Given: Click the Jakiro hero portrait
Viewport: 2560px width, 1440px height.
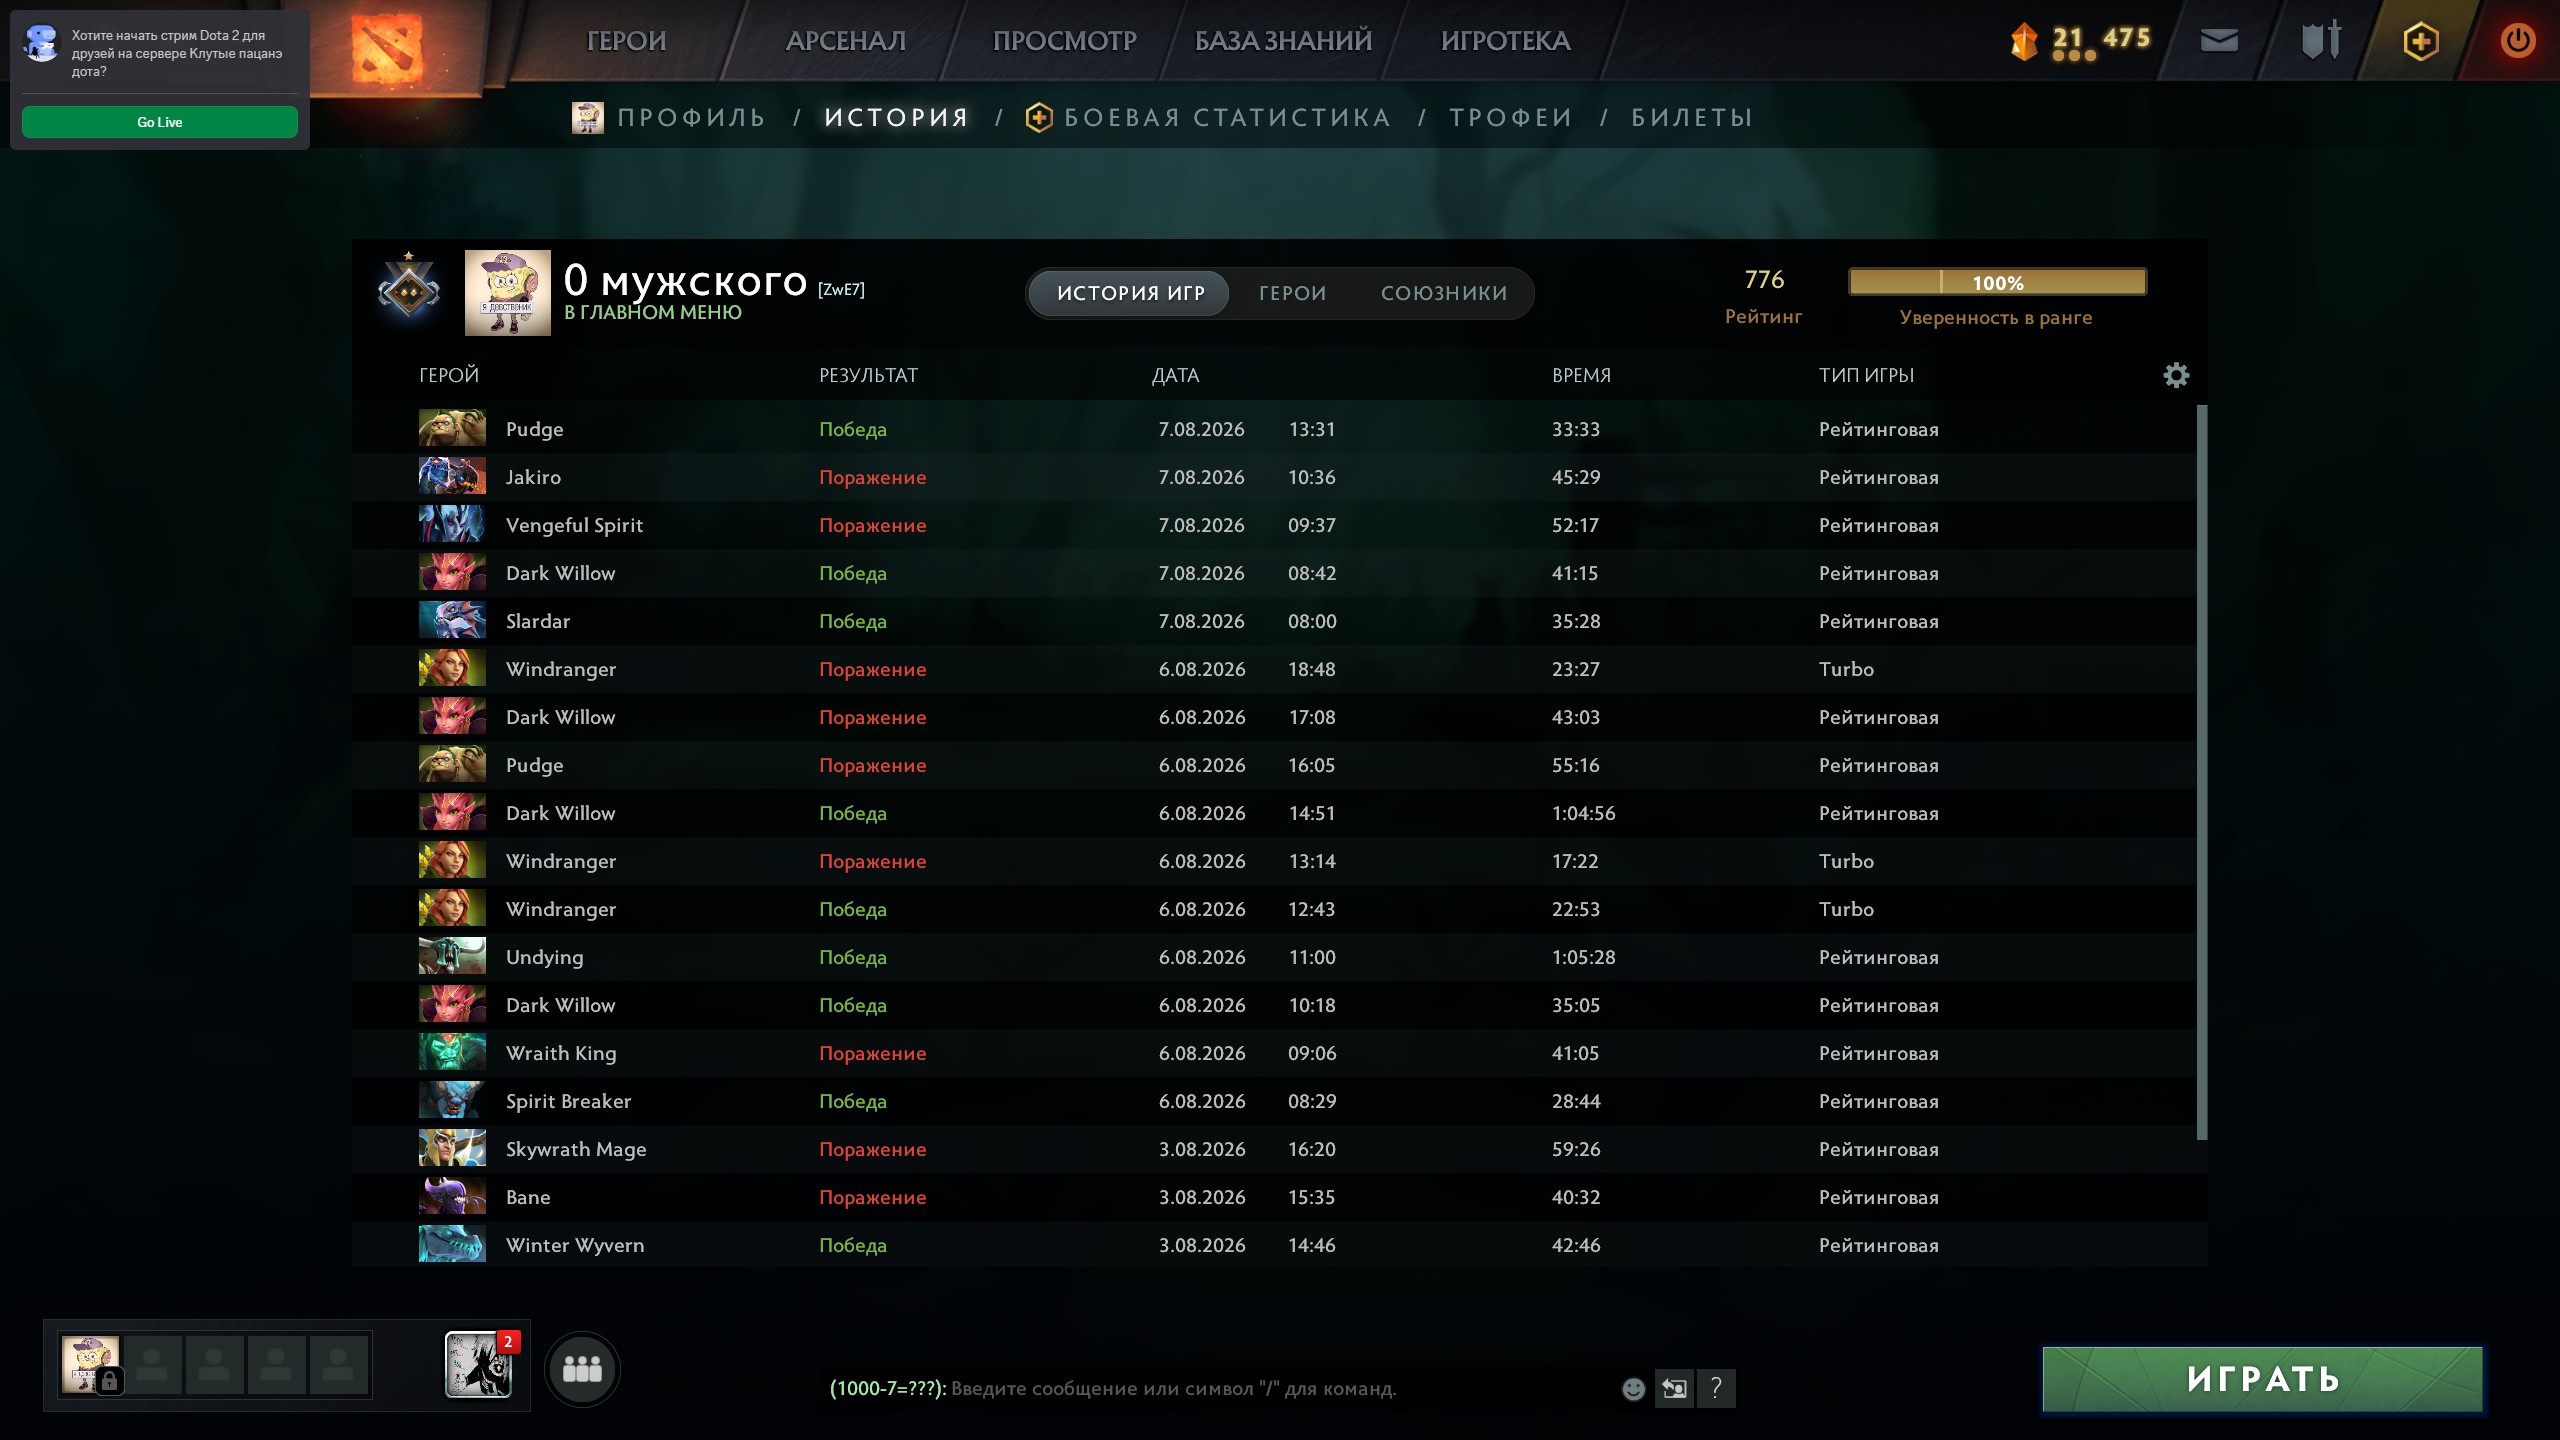Looking at the screenshot, I should click(452, 476).
